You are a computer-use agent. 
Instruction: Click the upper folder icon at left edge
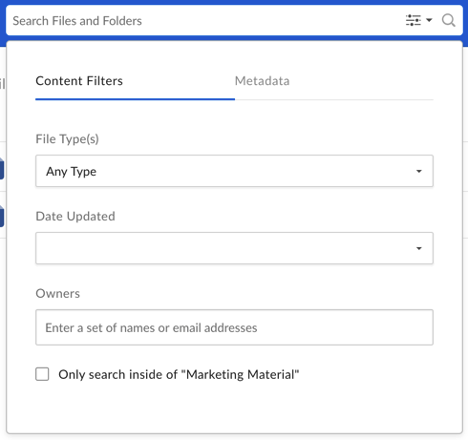pos(2,169)
